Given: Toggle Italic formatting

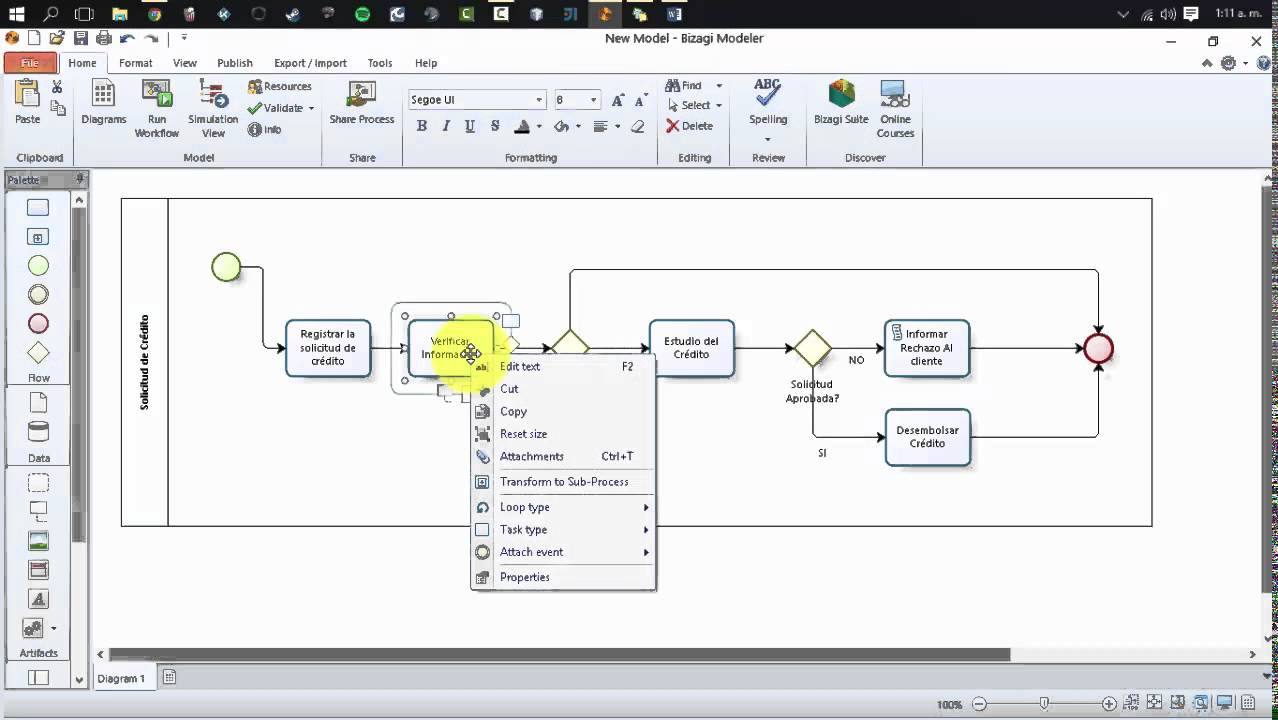Looking at the screenshot, I should click(x=445, y=126).
